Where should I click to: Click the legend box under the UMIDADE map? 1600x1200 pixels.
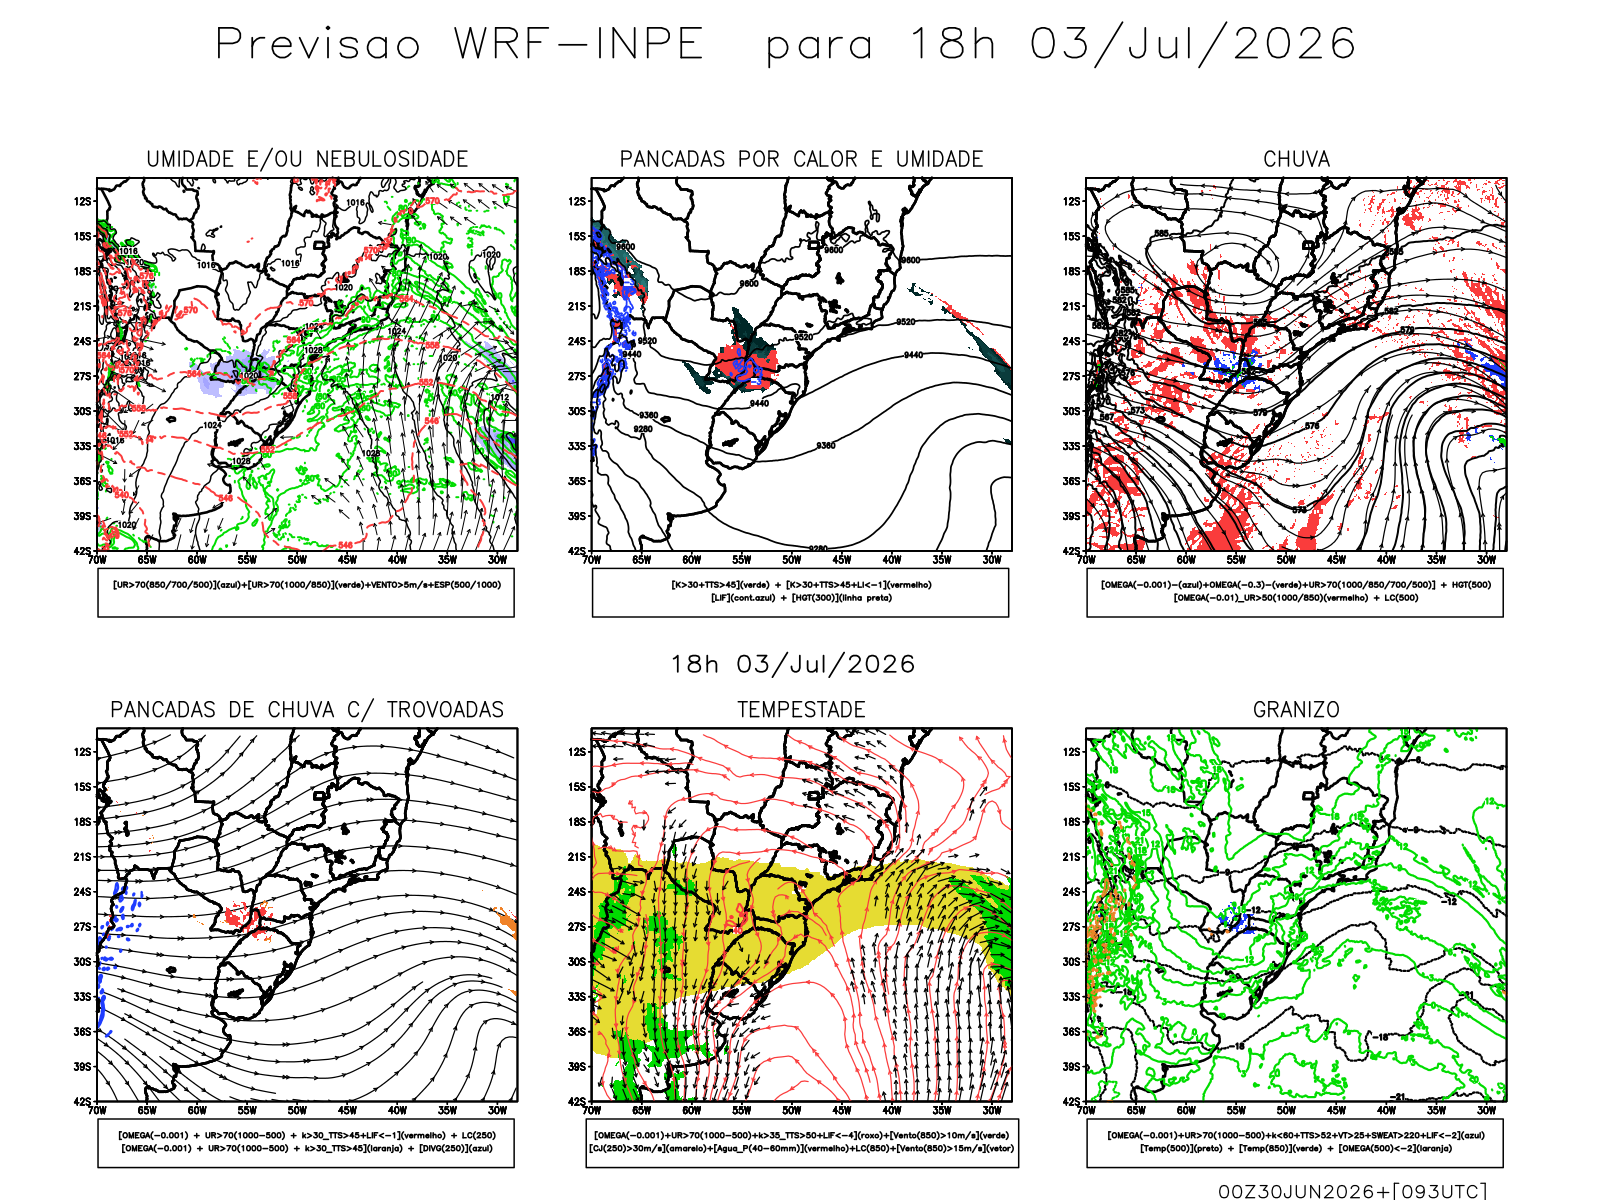306,593
